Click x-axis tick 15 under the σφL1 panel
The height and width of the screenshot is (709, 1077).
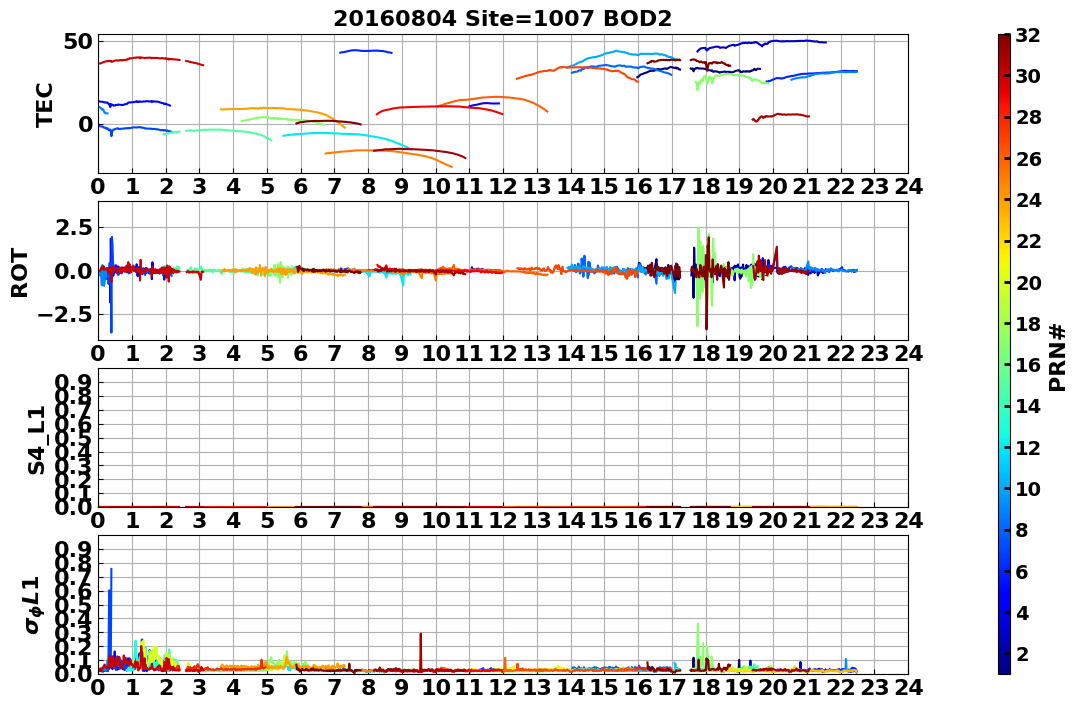[x=604, y=688]
